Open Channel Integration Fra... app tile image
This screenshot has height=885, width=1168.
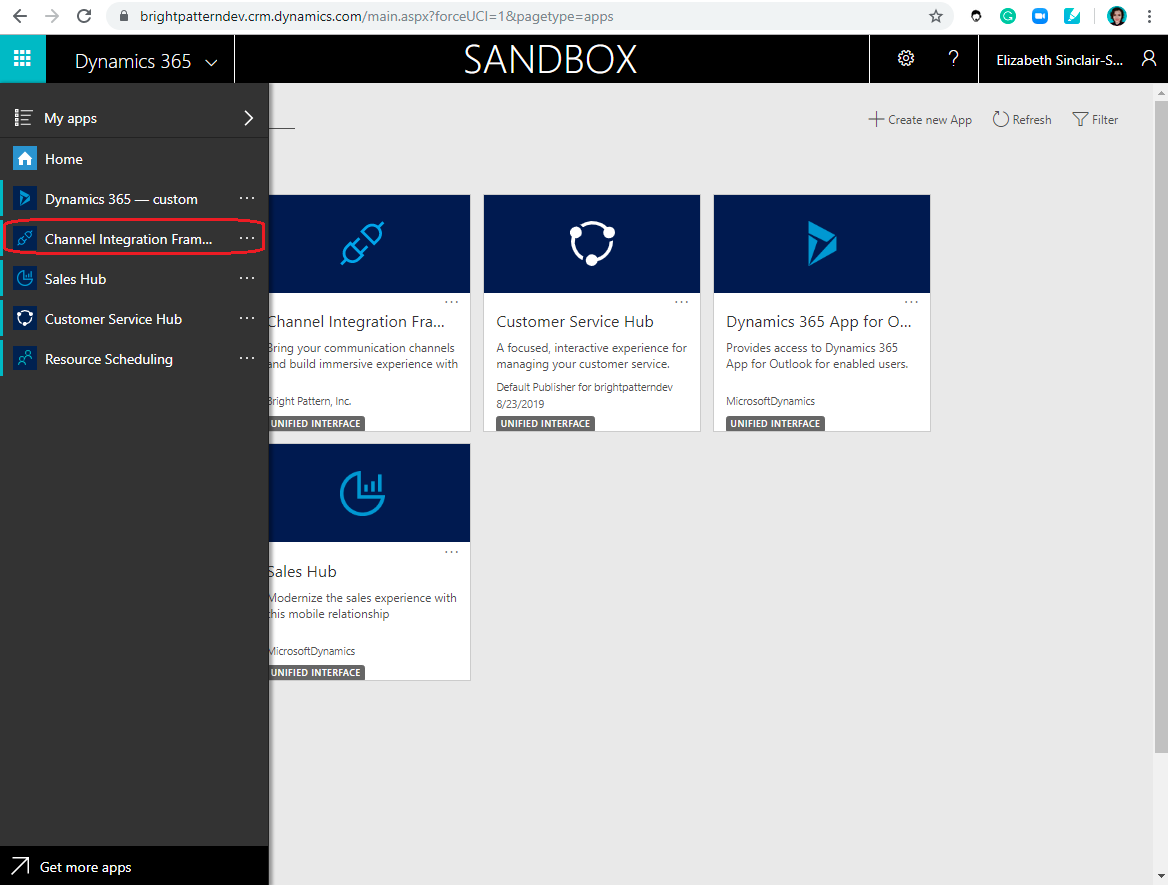pos(369,244)
